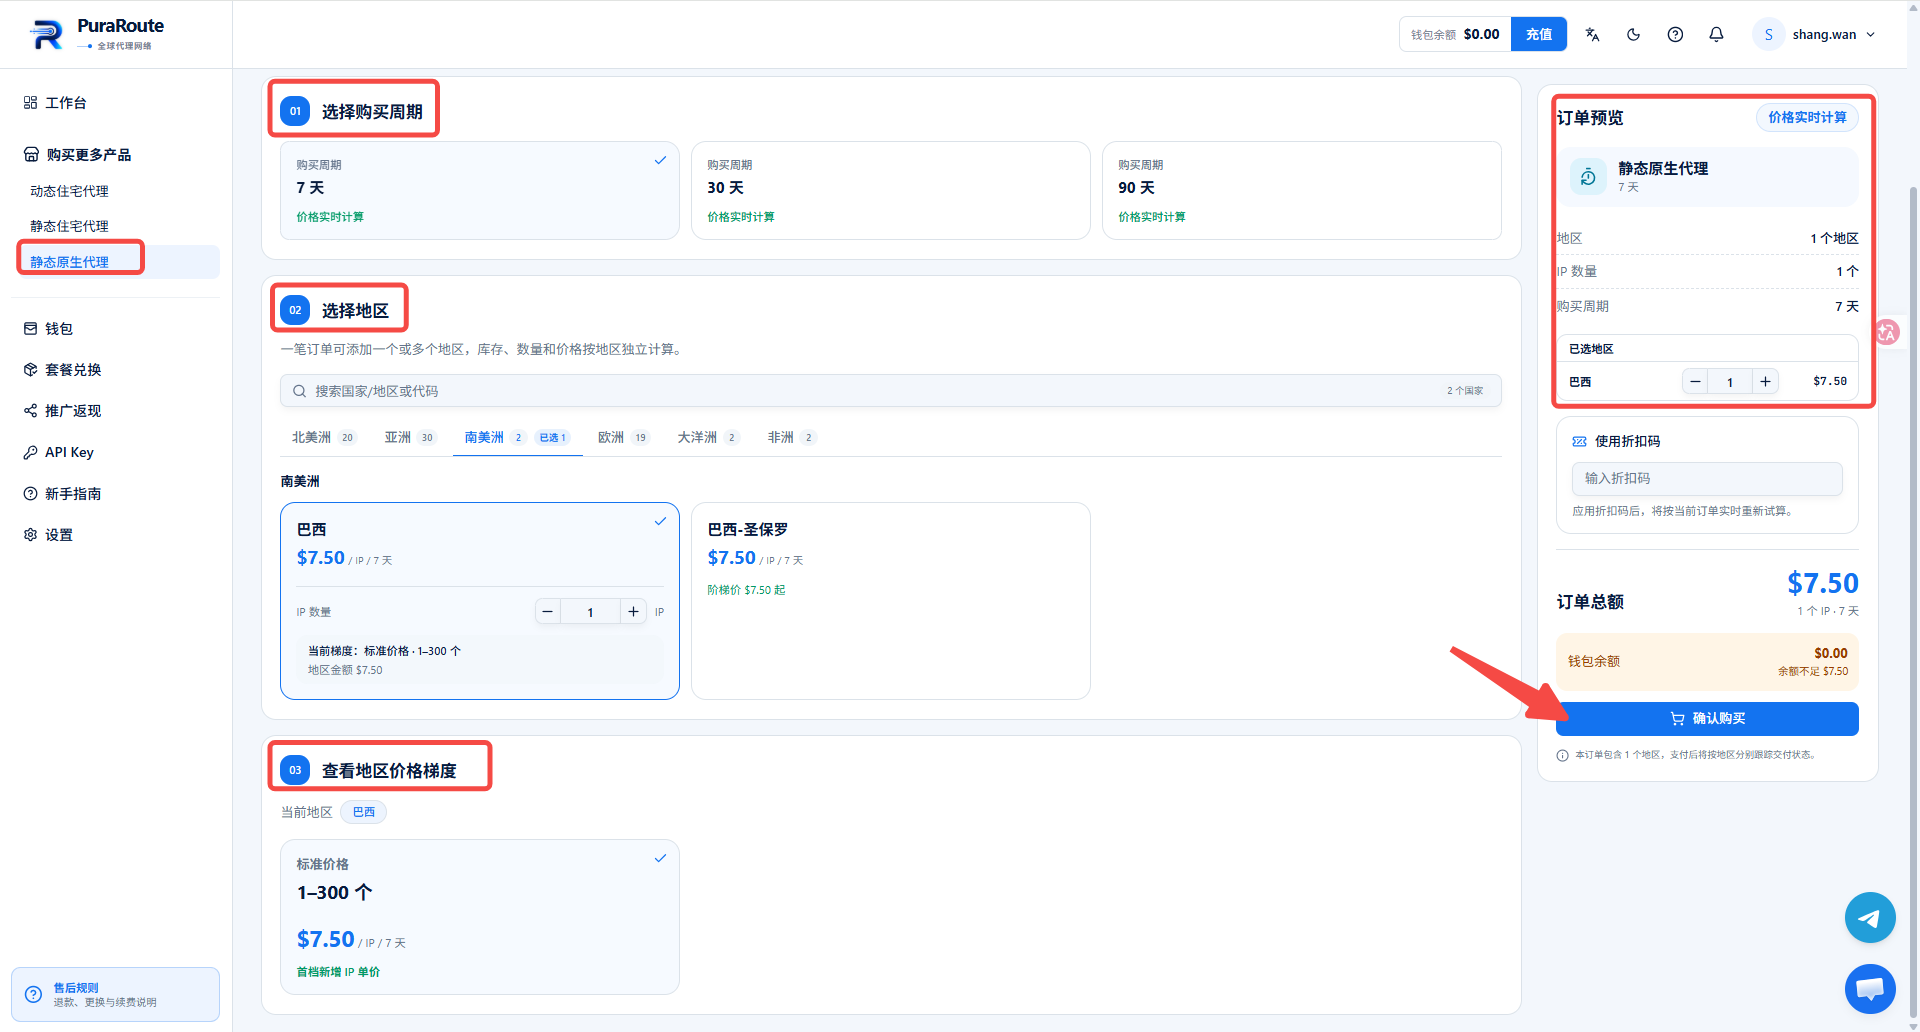Open Telegram floating contact button
Image resolution: width=1920 pixels, height=1032 pixels.
1870,917
